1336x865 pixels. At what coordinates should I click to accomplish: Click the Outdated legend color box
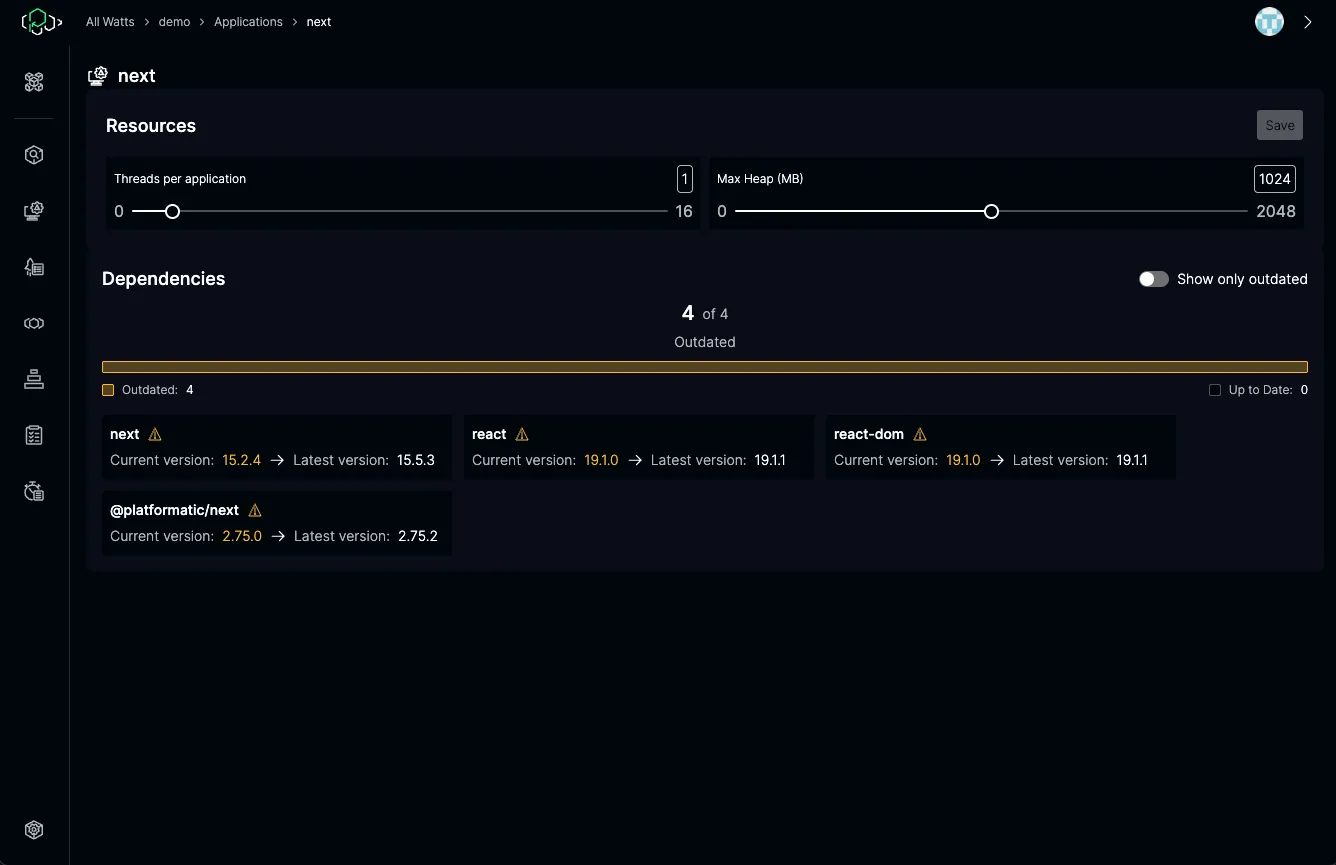point(108,390)
